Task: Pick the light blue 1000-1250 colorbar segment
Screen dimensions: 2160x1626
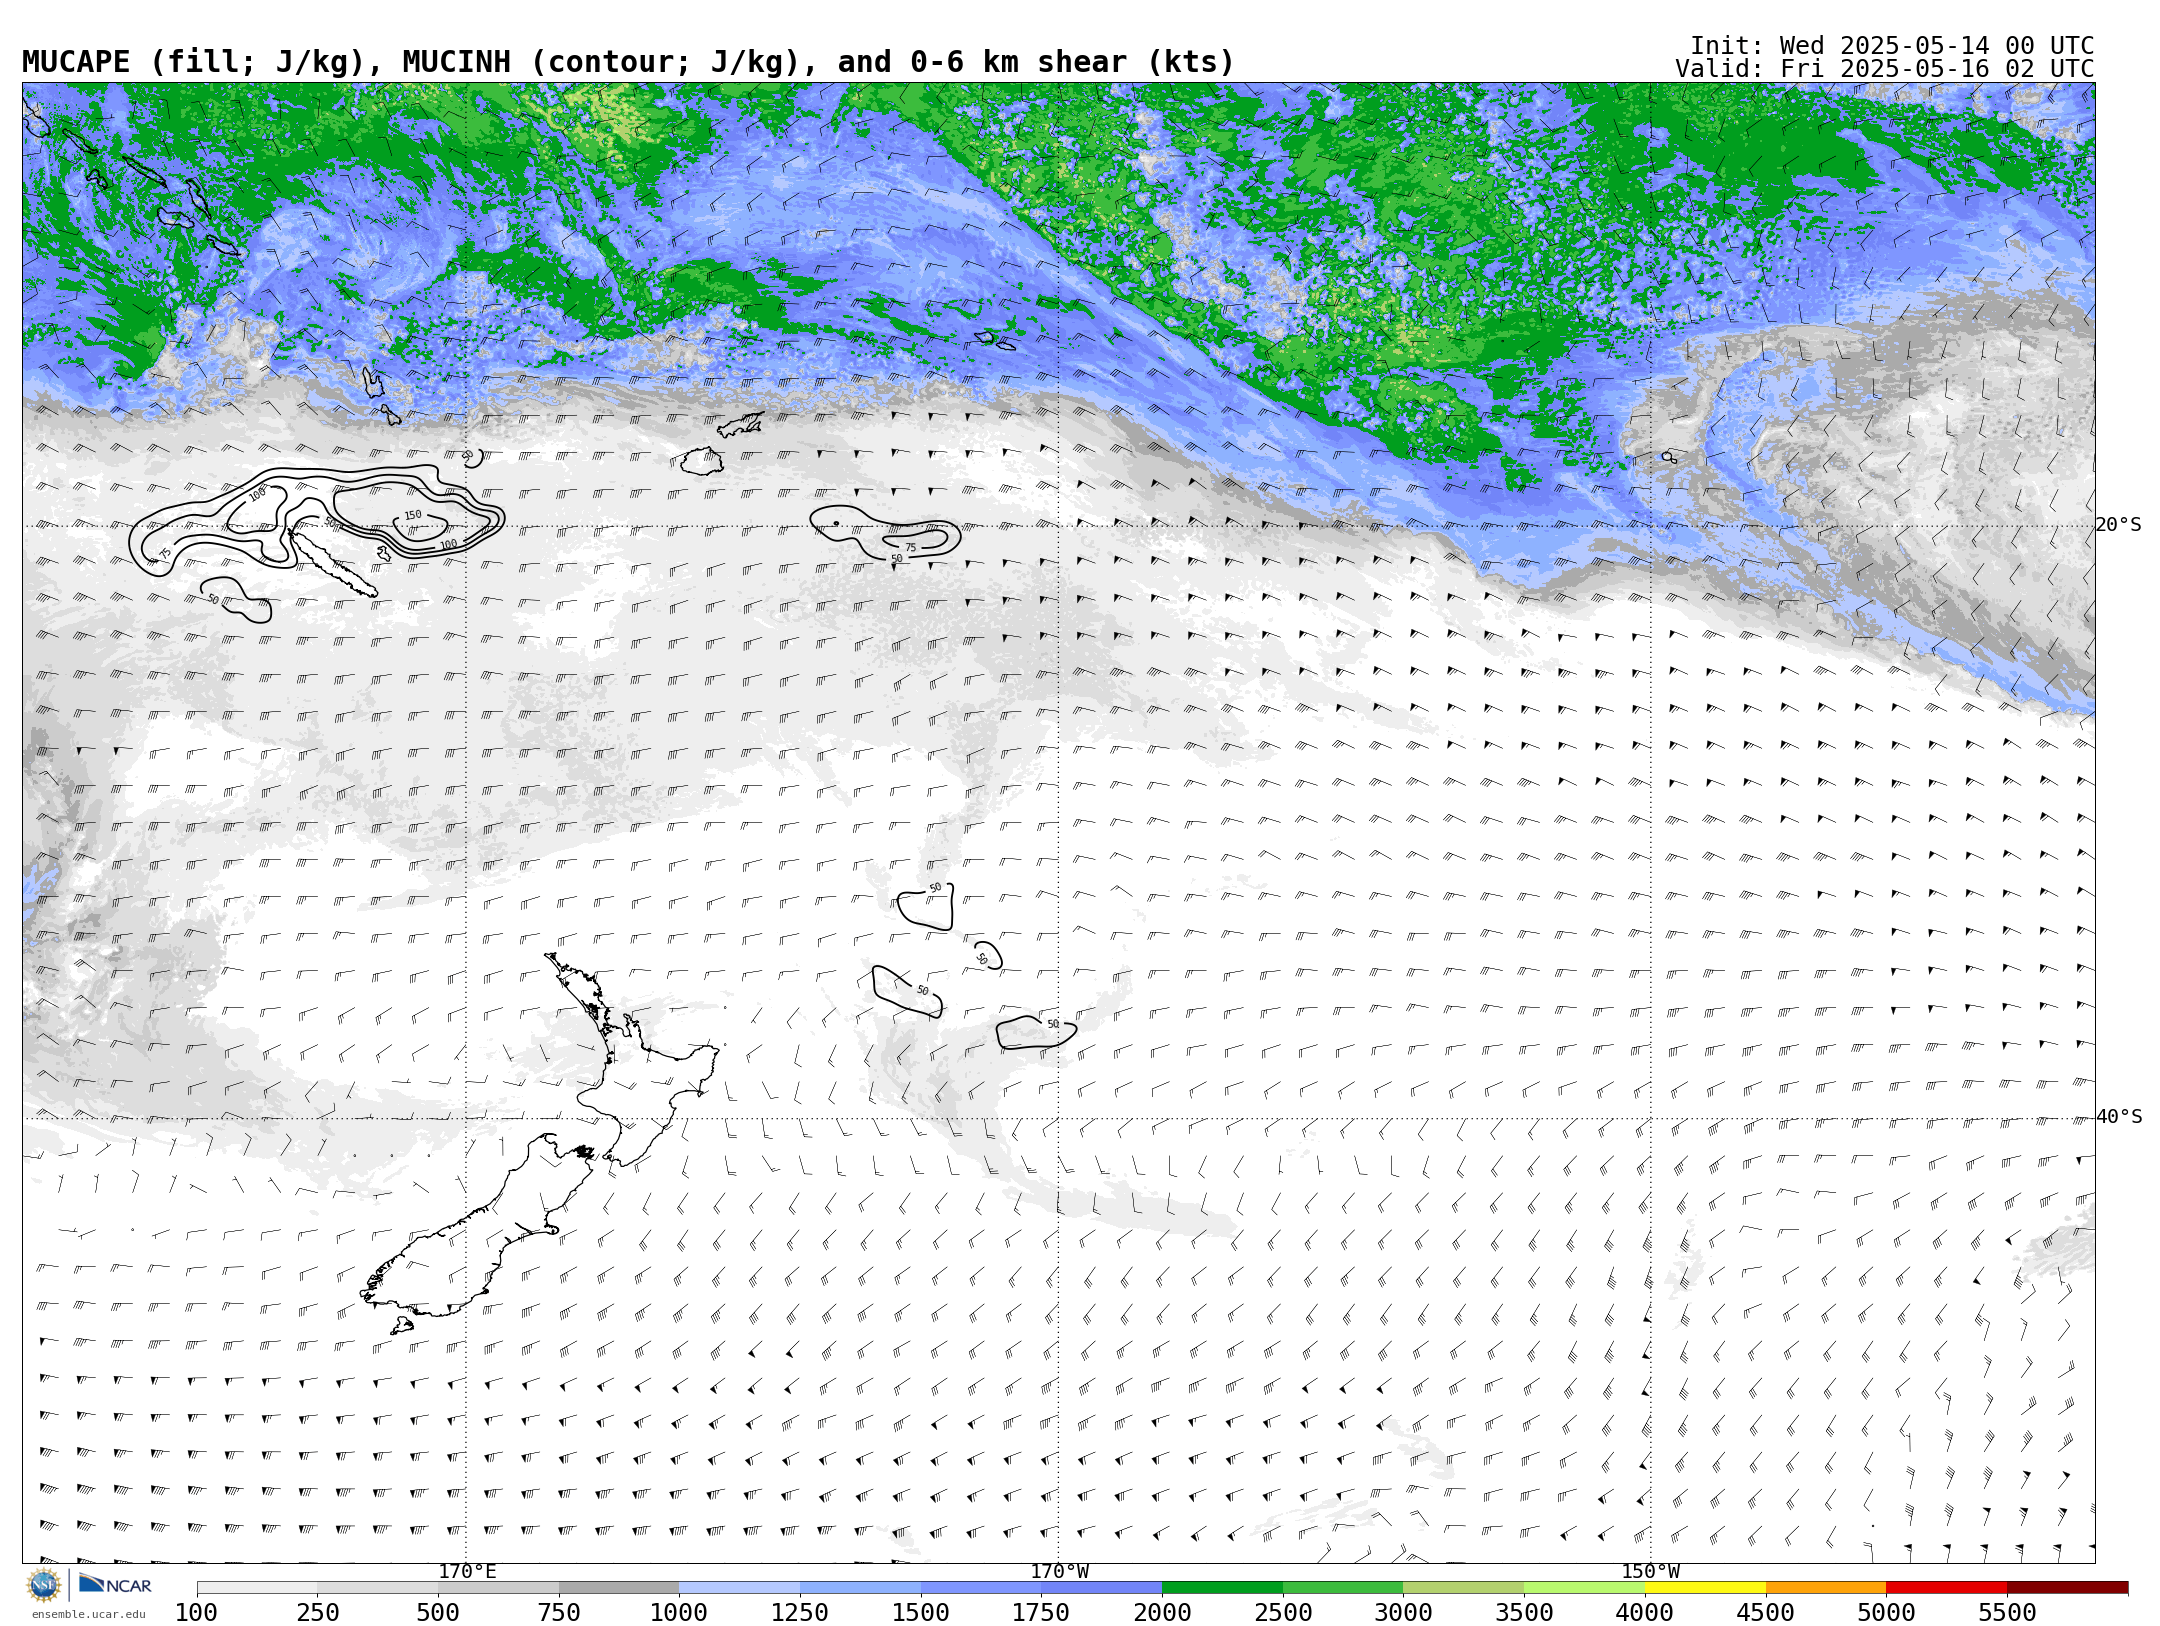Action: tap(739, 1588)
